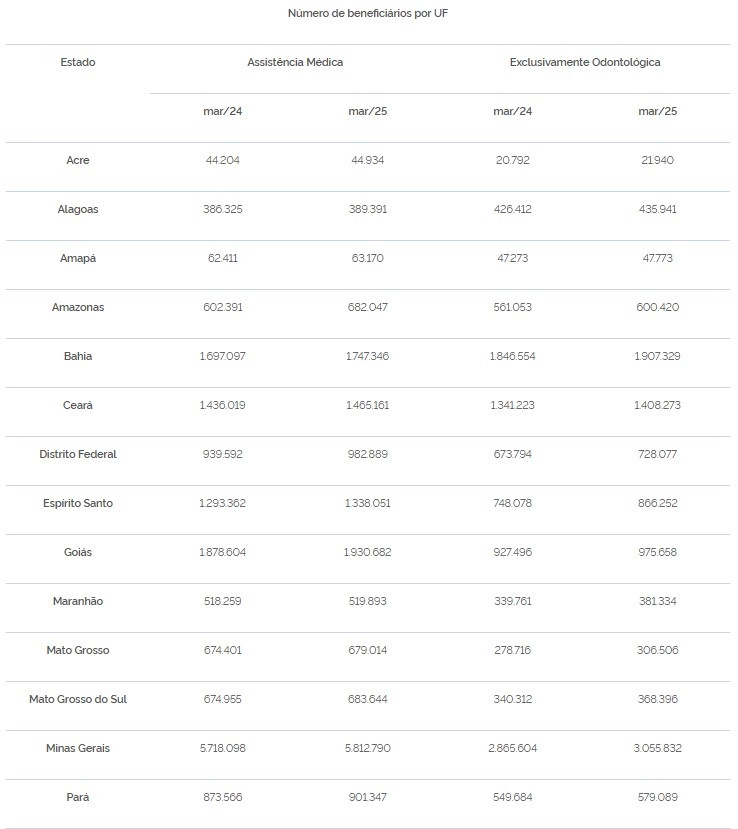This screenshot has width=738, height=829.
Task: Click the table title Número de beneficiários por UF
Action: click(368, 13)
